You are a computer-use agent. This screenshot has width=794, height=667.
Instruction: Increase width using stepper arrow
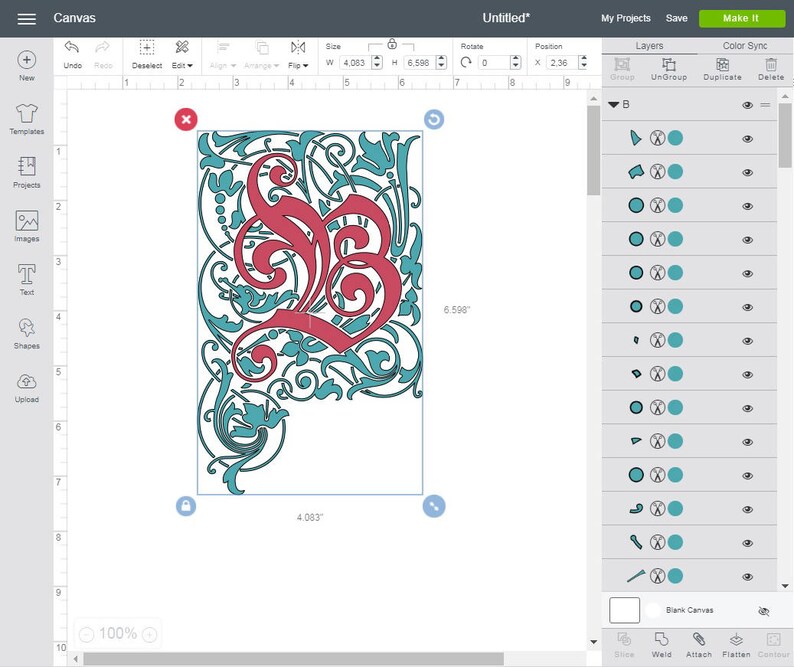pyautogui.click(x=377, y=59)
